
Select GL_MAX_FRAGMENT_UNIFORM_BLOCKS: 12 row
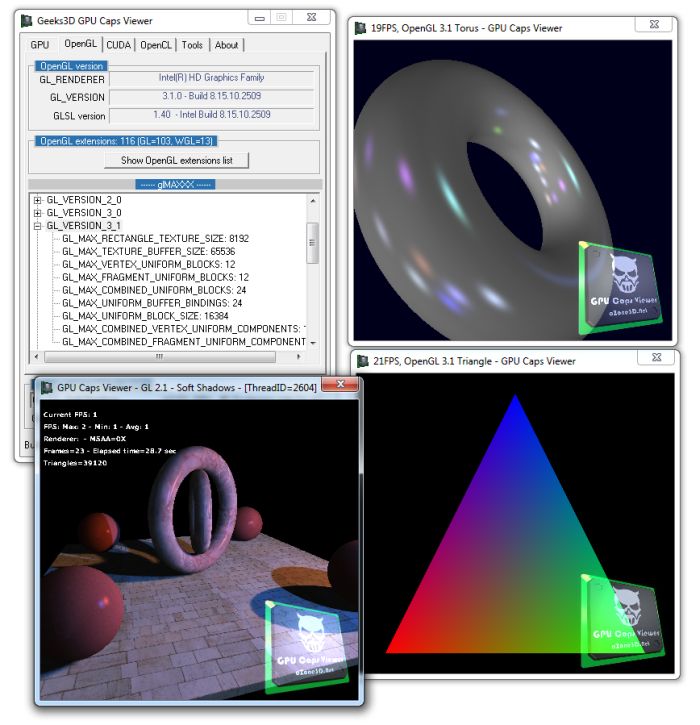click(155, 277)
